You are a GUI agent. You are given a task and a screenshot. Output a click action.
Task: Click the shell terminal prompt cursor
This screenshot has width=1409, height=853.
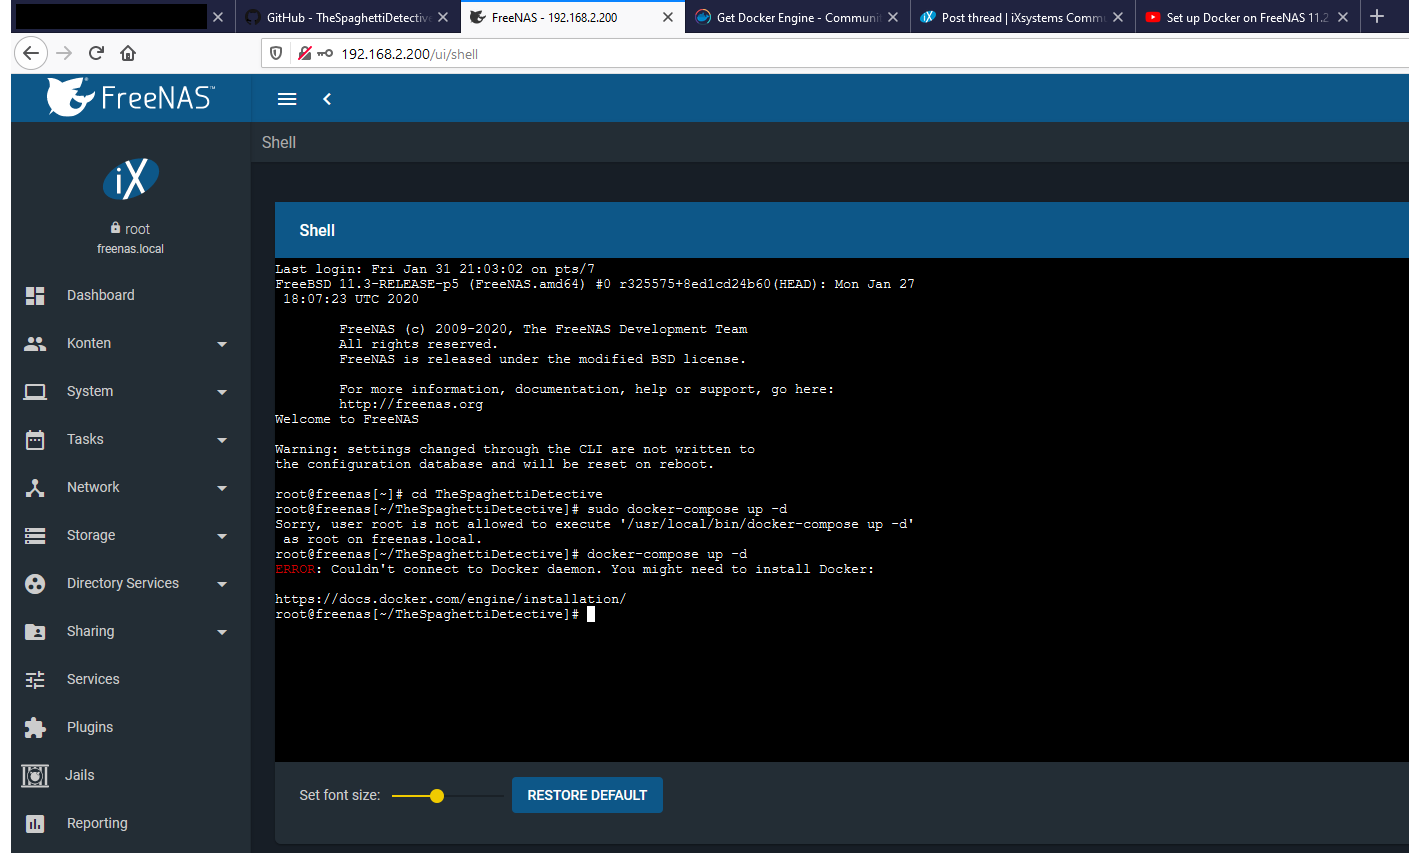(591, 614)
